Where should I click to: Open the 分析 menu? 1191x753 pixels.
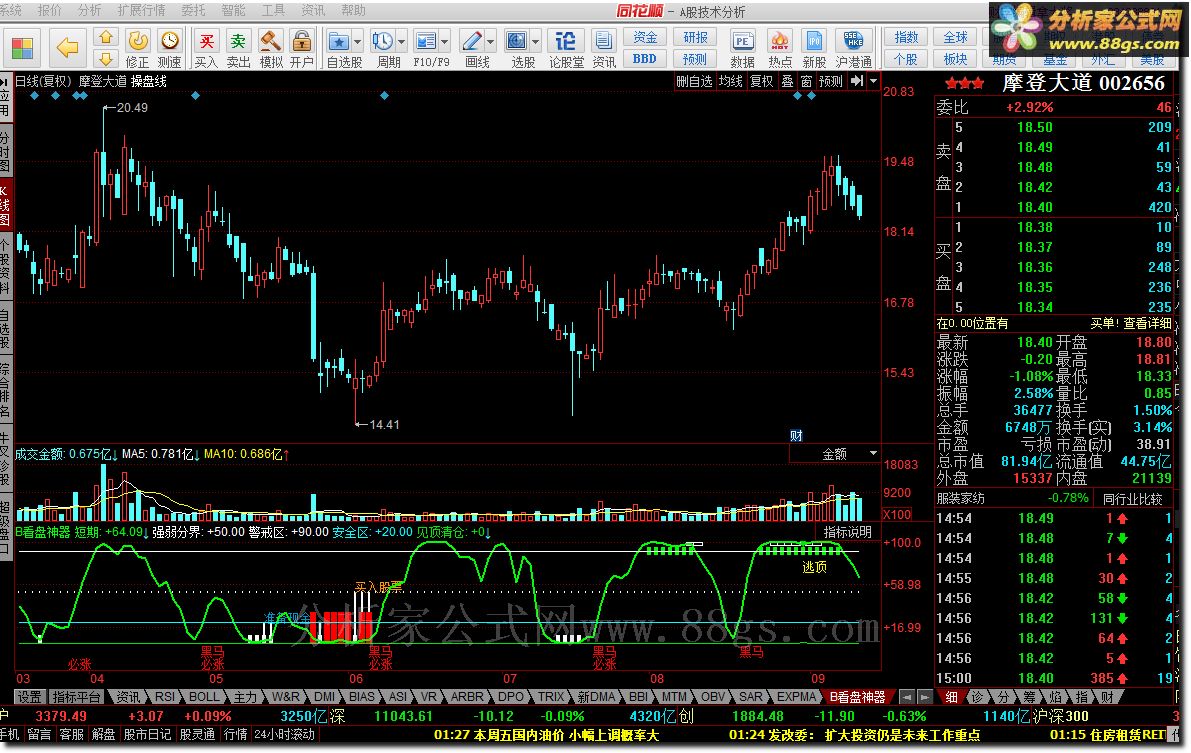coord(89,11)
